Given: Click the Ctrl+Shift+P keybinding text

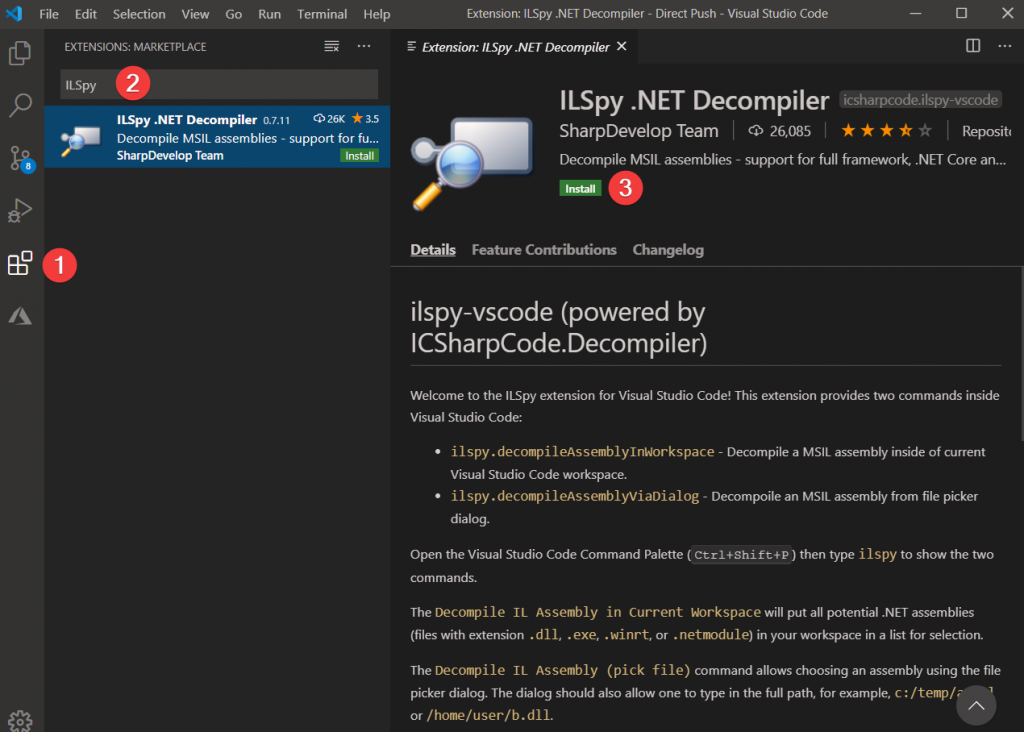Looking at the screenshot, I should [741, 555].
